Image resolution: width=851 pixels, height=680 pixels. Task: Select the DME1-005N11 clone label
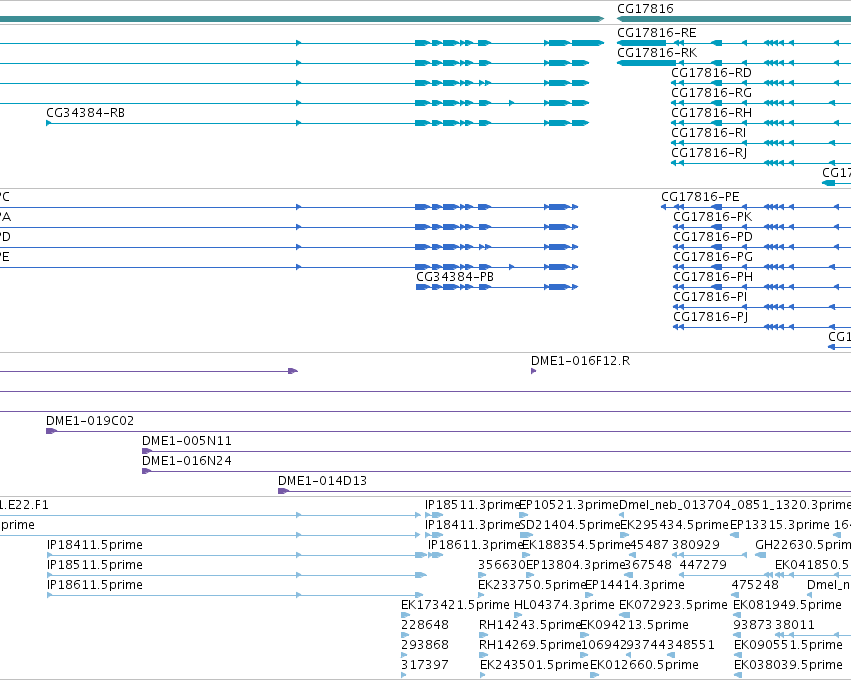coord(187,441)
